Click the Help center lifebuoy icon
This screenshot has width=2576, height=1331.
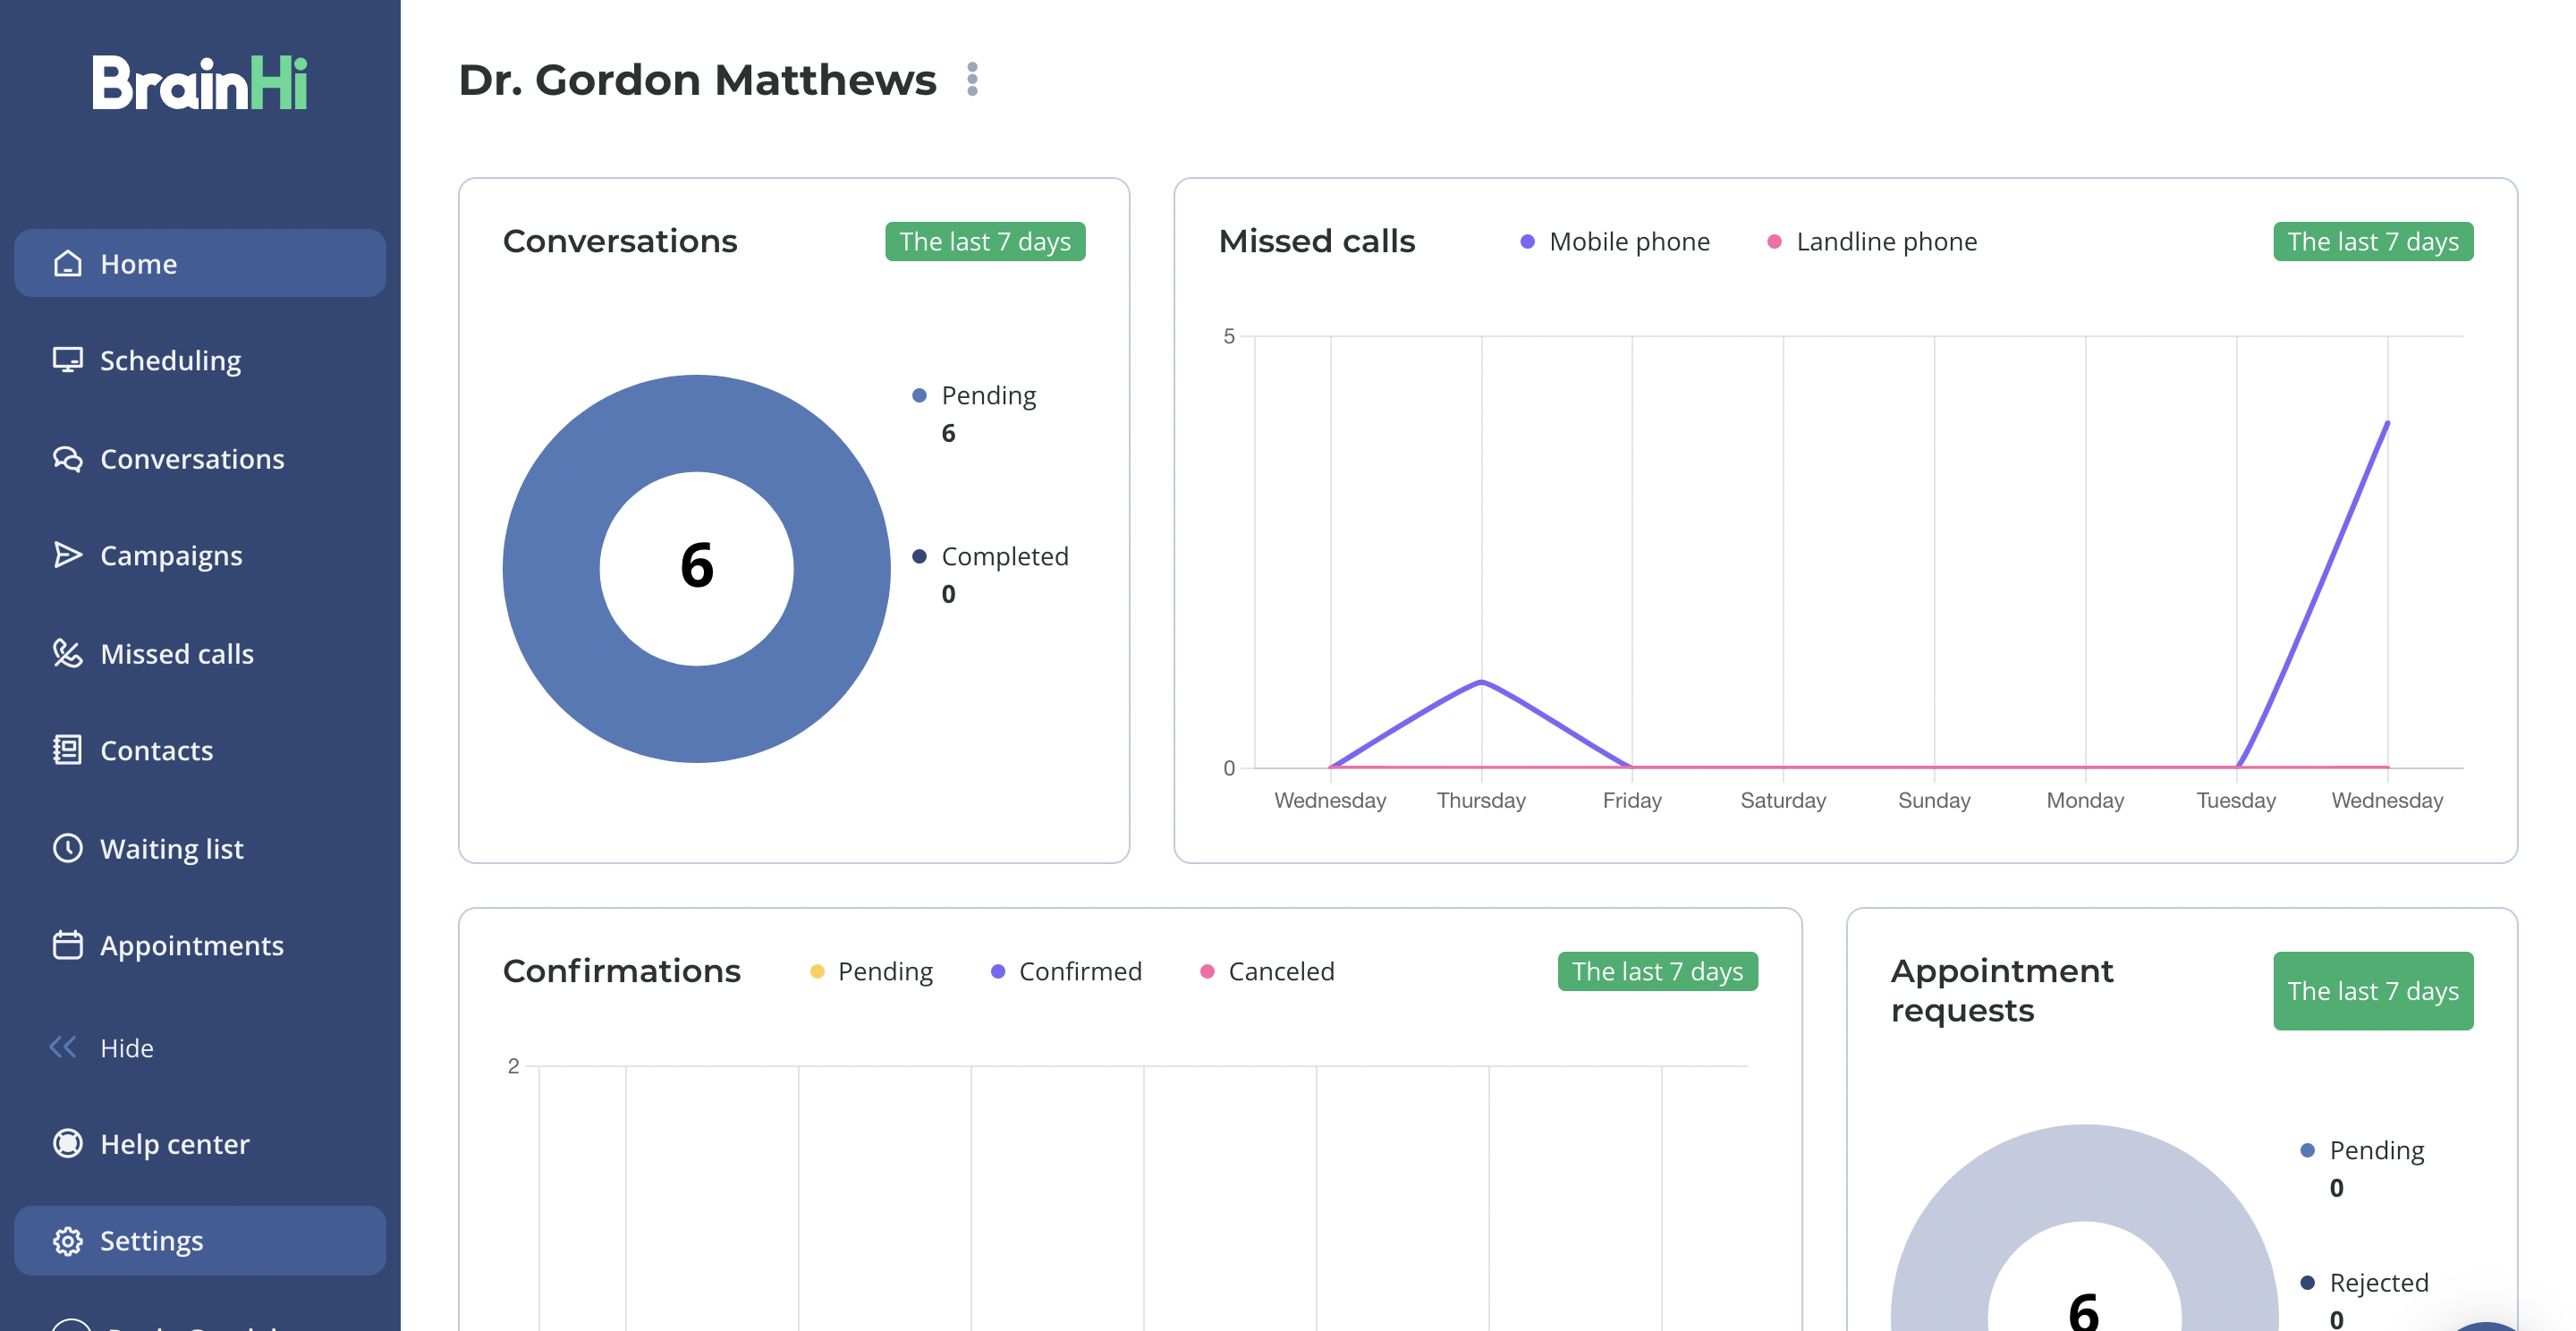click(67, 1143)
